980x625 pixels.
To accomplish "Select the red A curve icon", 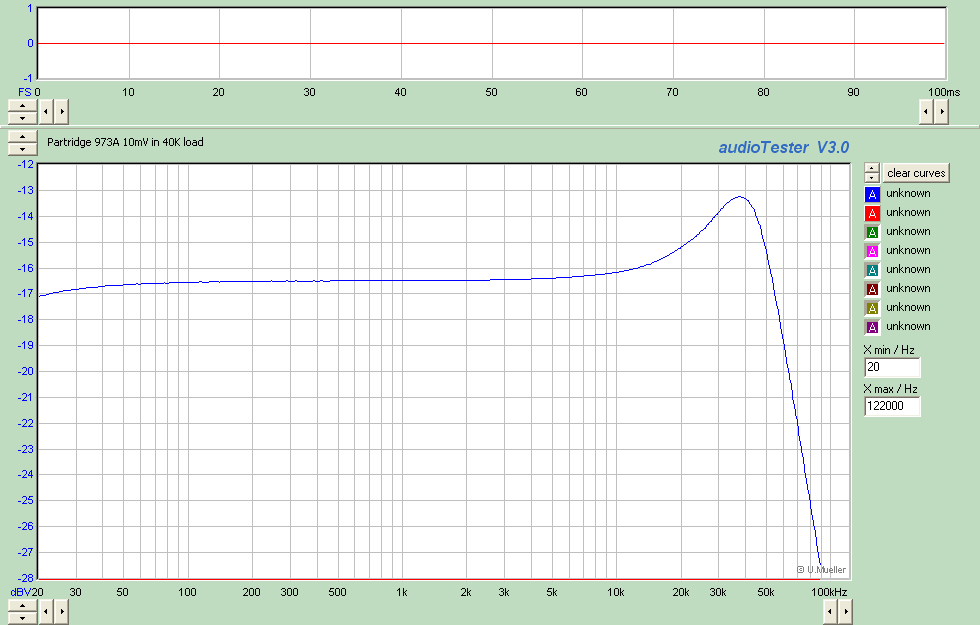I will [872, 213].
